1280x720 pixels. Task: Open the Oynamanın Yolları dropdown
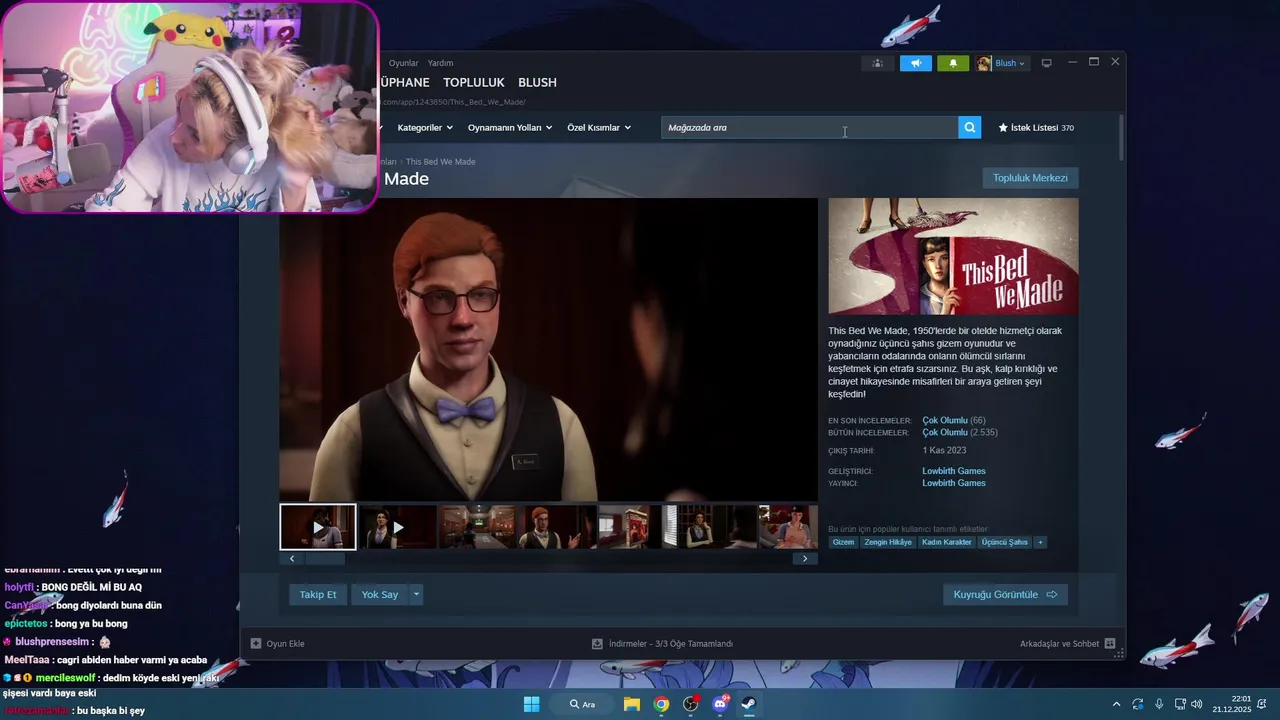(x=510, y=128)
